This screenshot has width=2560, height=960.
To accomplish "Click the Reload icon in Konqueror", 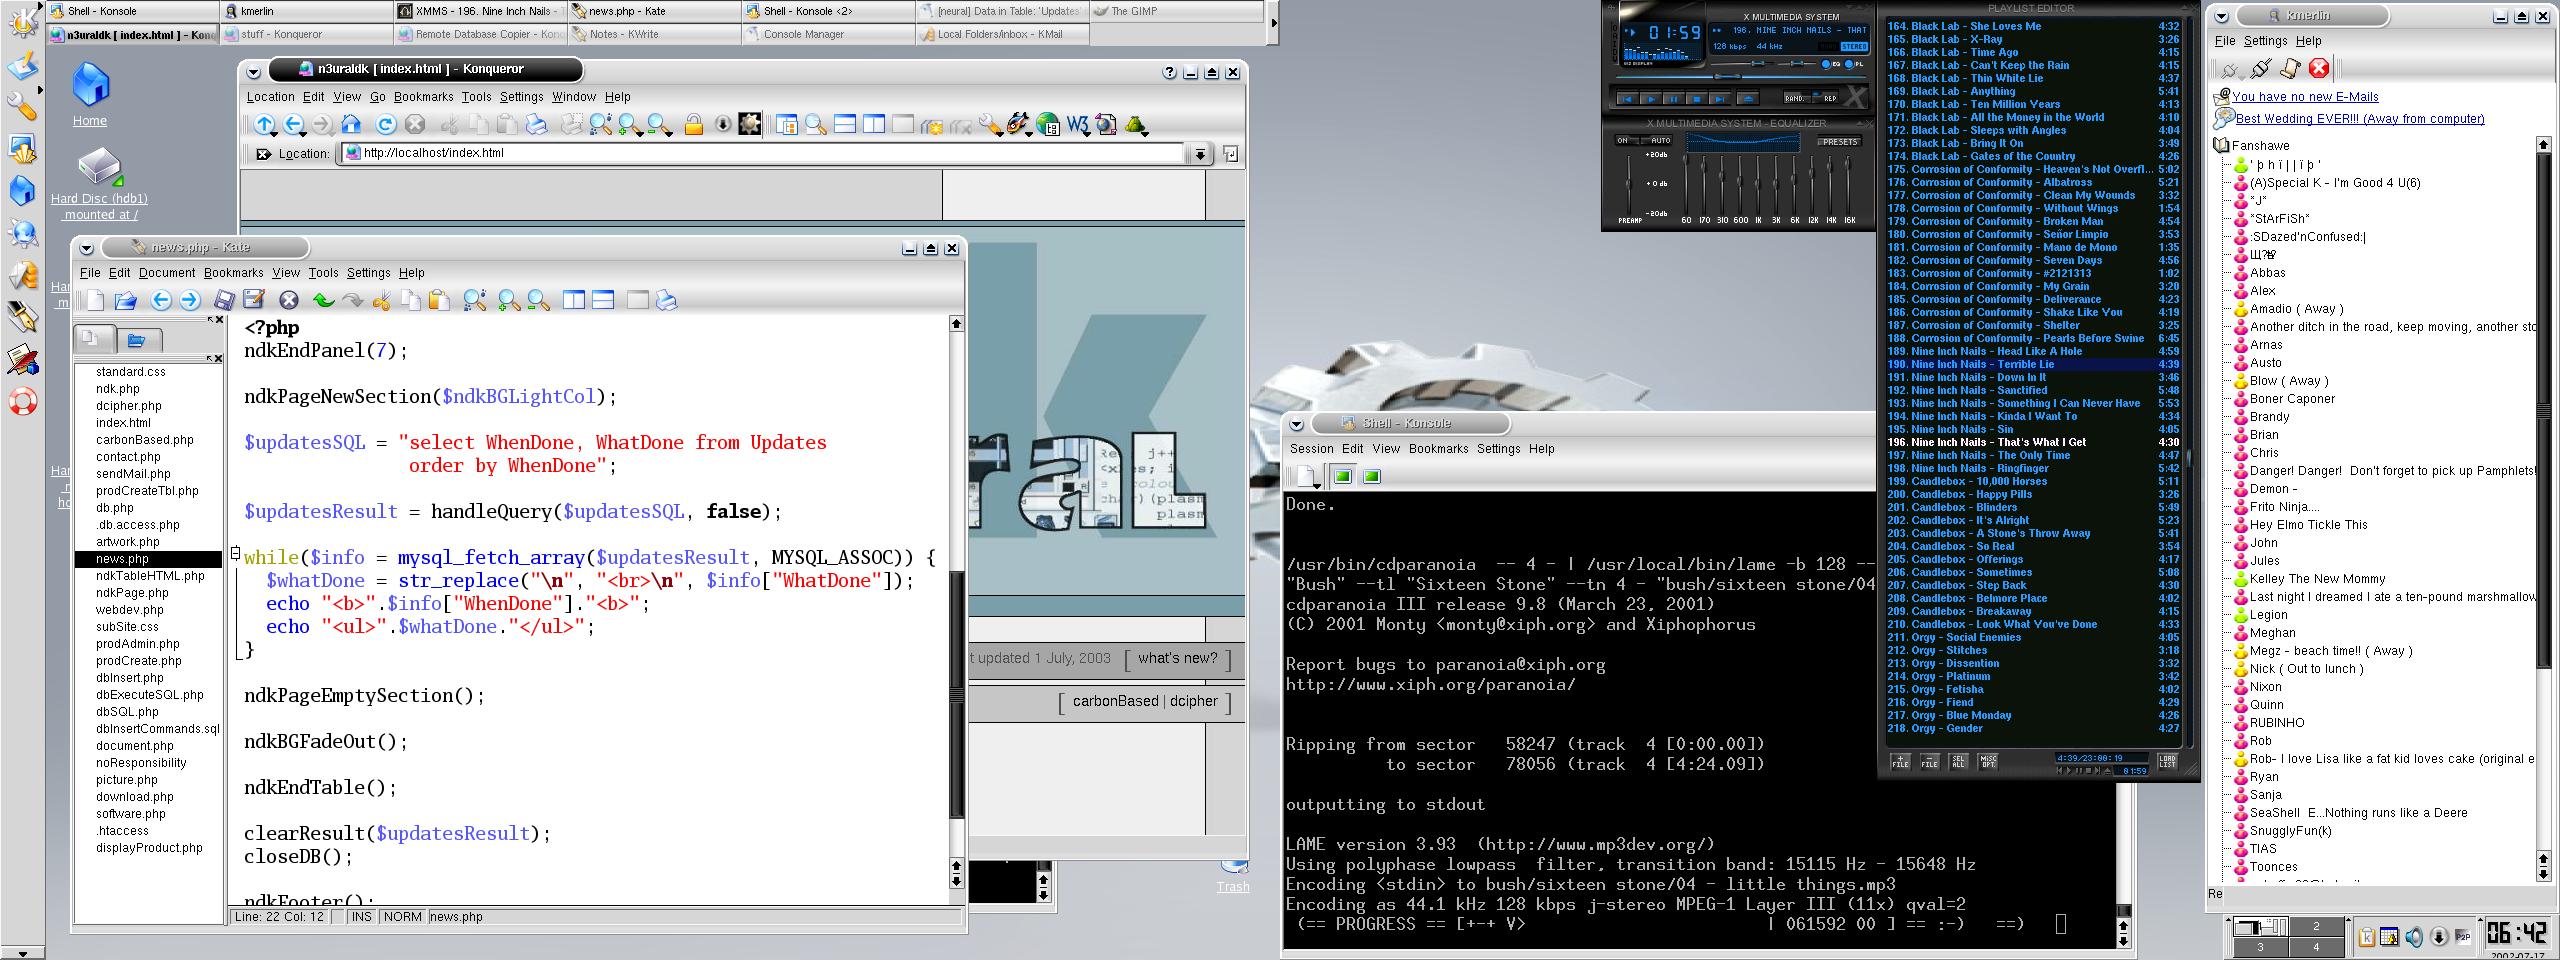I will click(385, 124).
